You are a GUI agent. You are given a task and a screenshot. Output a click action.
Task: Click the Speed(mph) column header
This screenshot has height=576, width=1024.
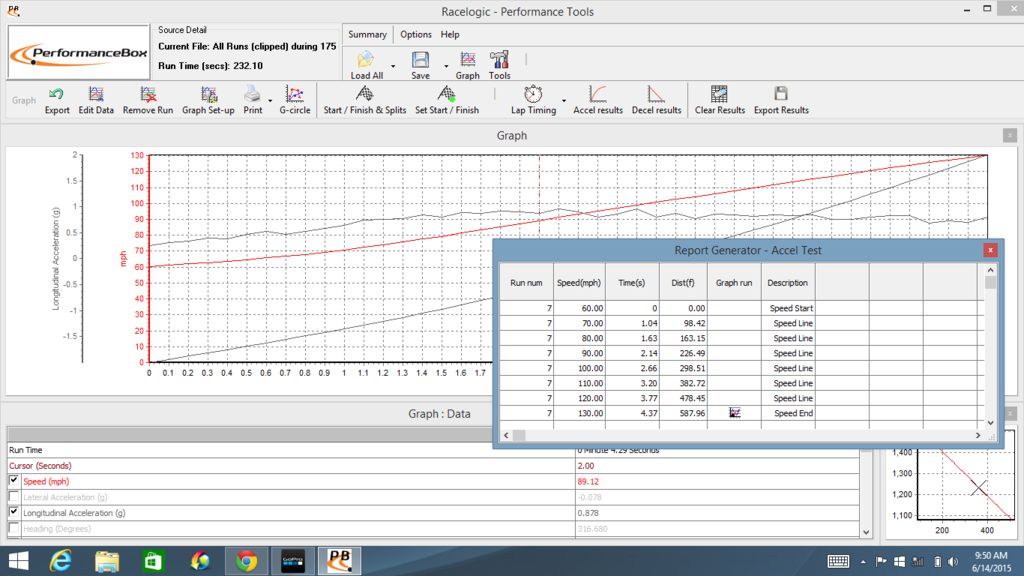579,283
